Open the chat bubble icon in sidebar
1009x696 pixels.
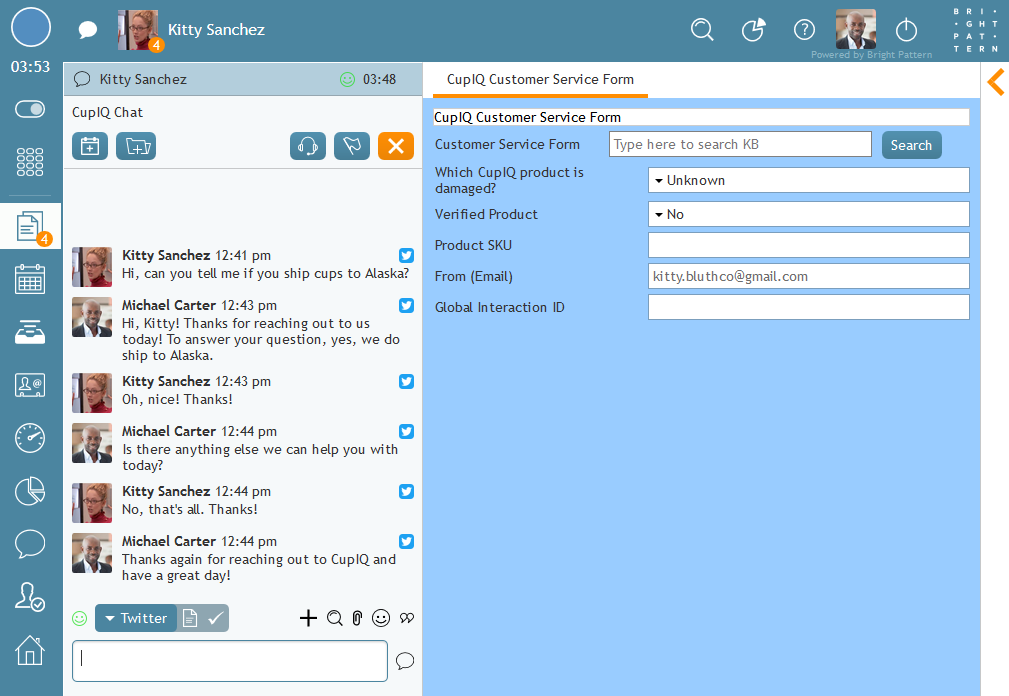30,544
